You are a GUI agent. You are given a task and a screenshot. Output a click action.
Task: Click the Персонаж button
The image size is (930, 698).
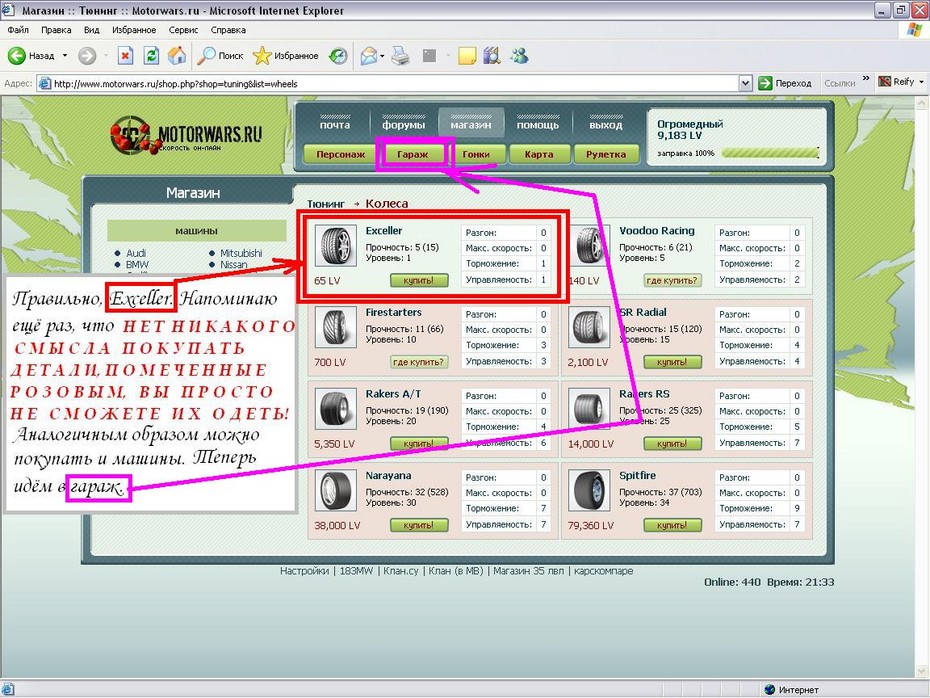340,154
